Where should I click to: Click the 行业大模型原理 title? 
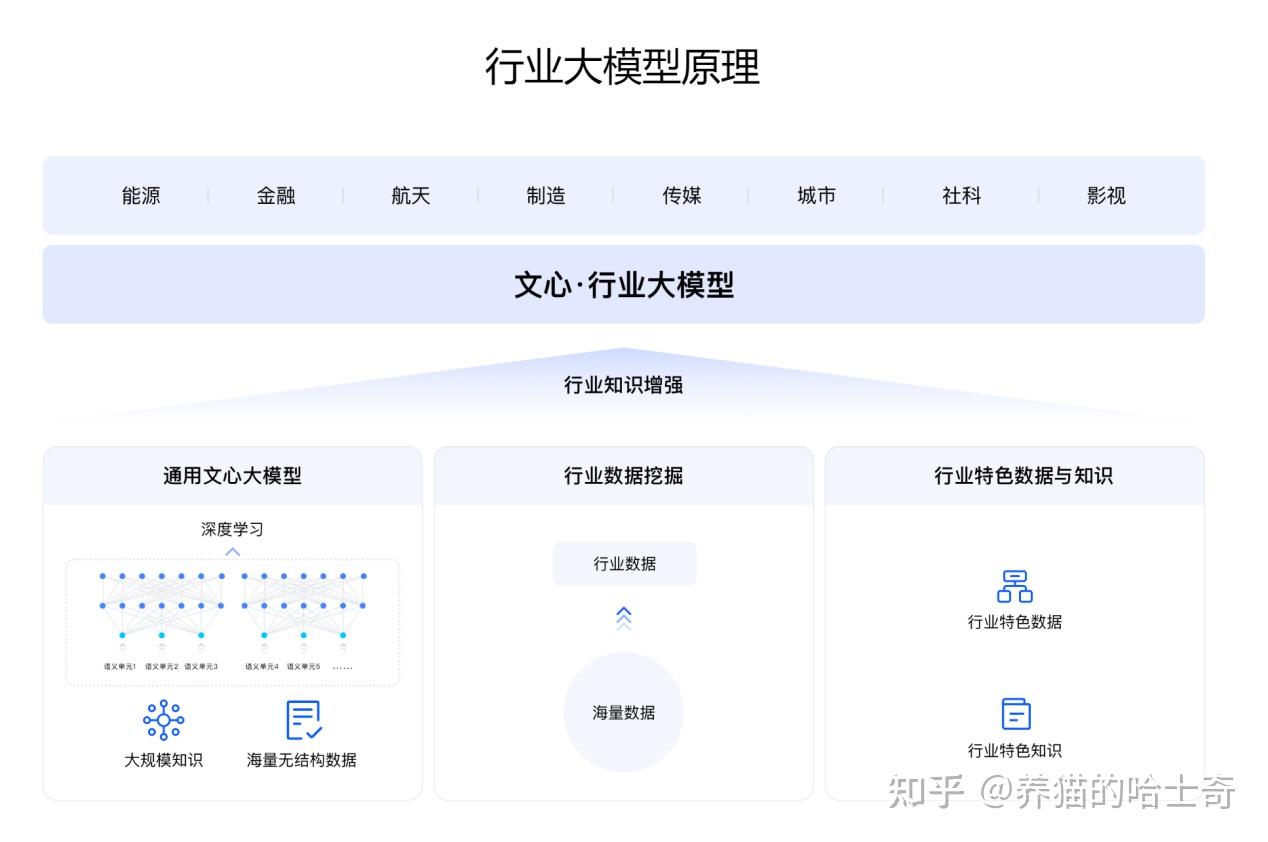623,67
